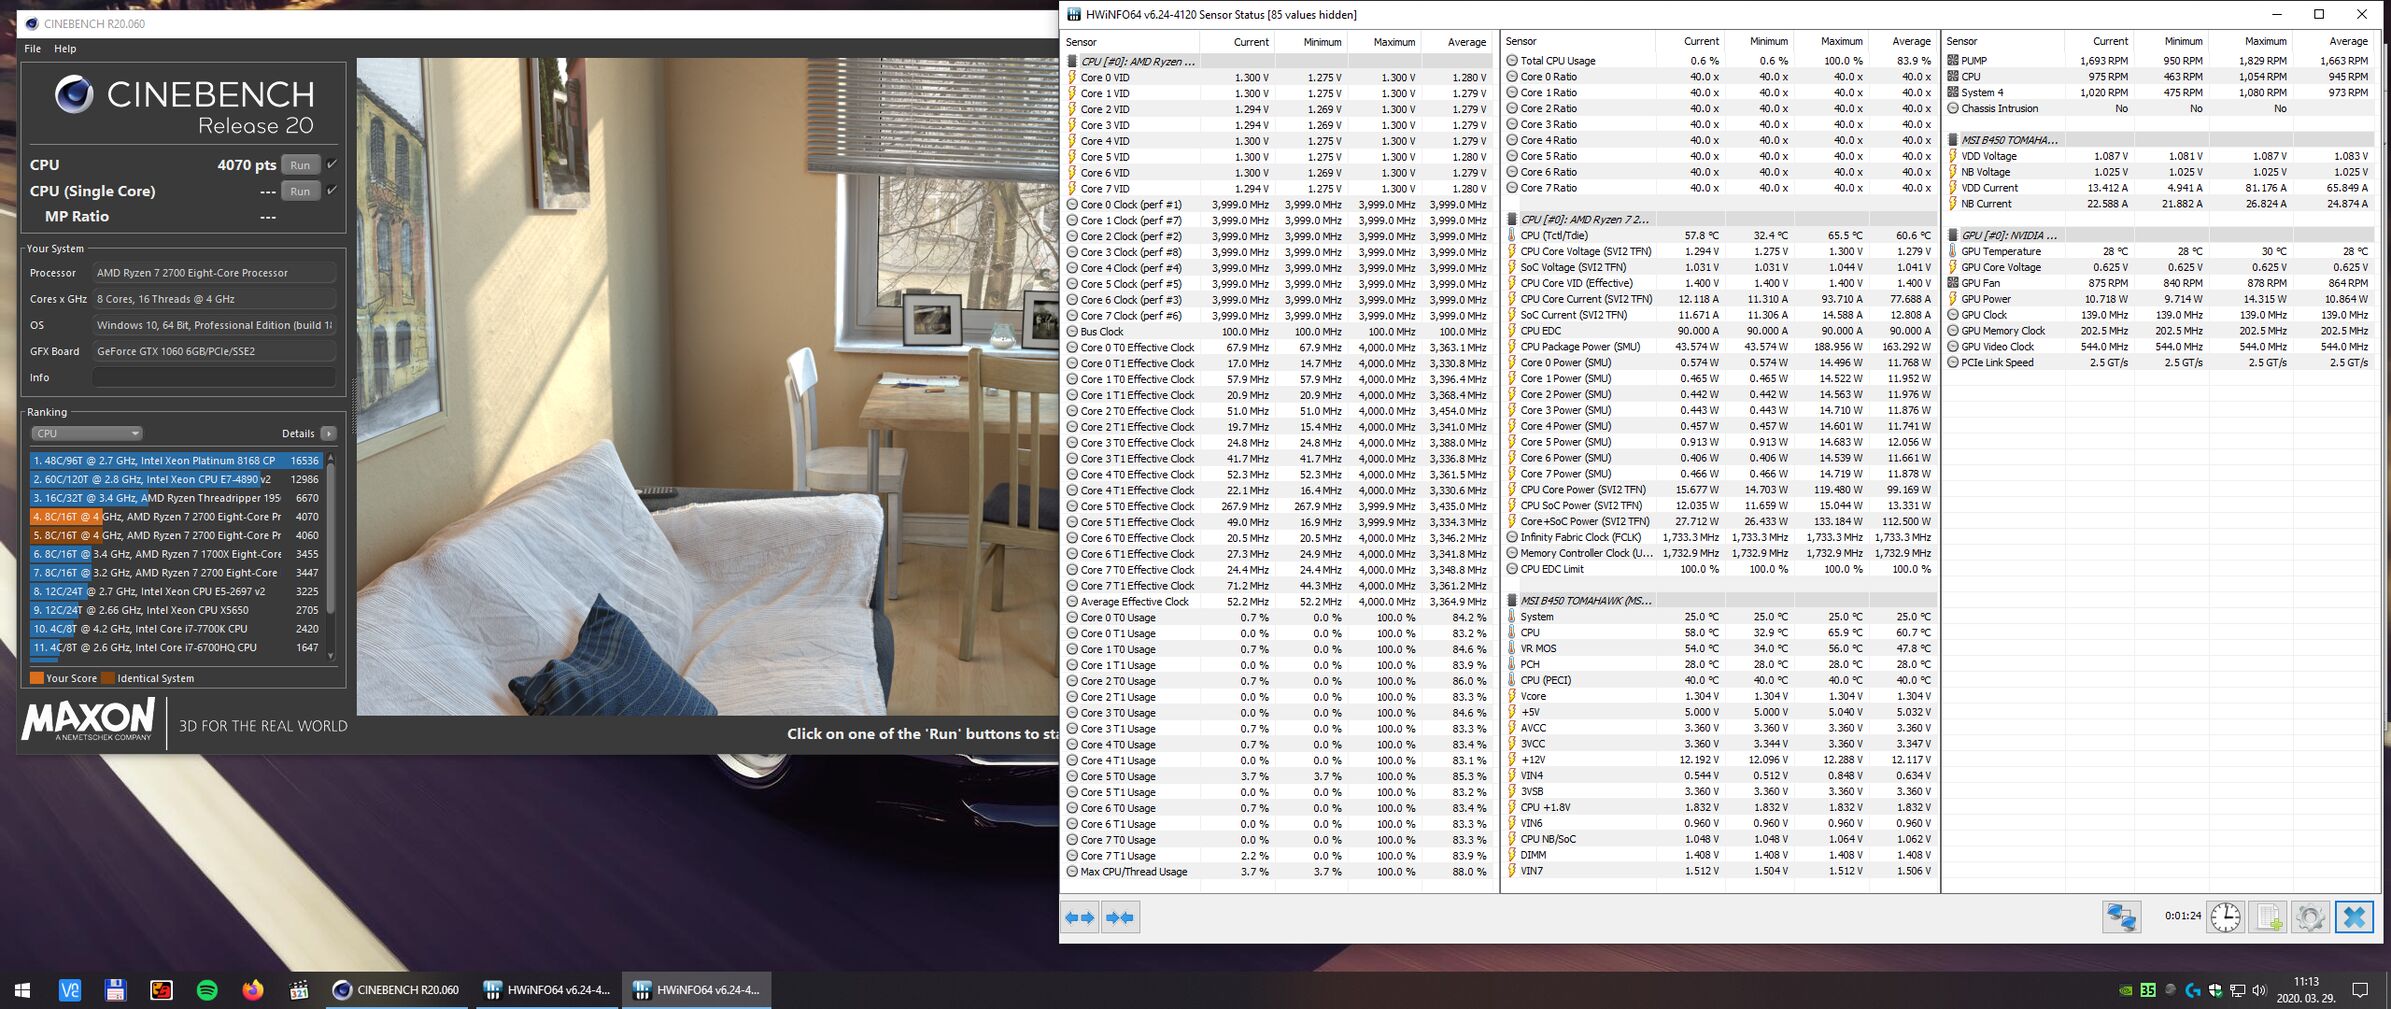Open the floppy disk app on the taskbar
2391x1009 pixels.
click(115, 990)
